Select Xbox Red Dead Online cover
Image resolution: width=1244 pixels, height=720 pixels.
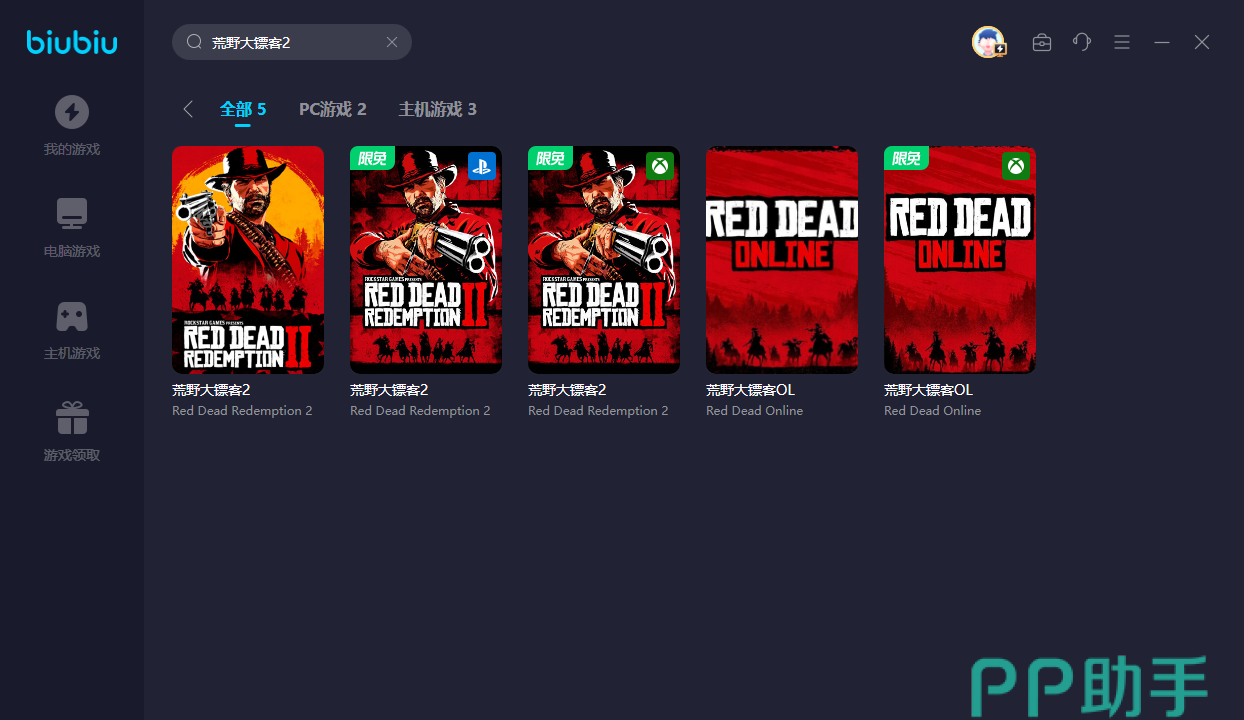(960, 260)
